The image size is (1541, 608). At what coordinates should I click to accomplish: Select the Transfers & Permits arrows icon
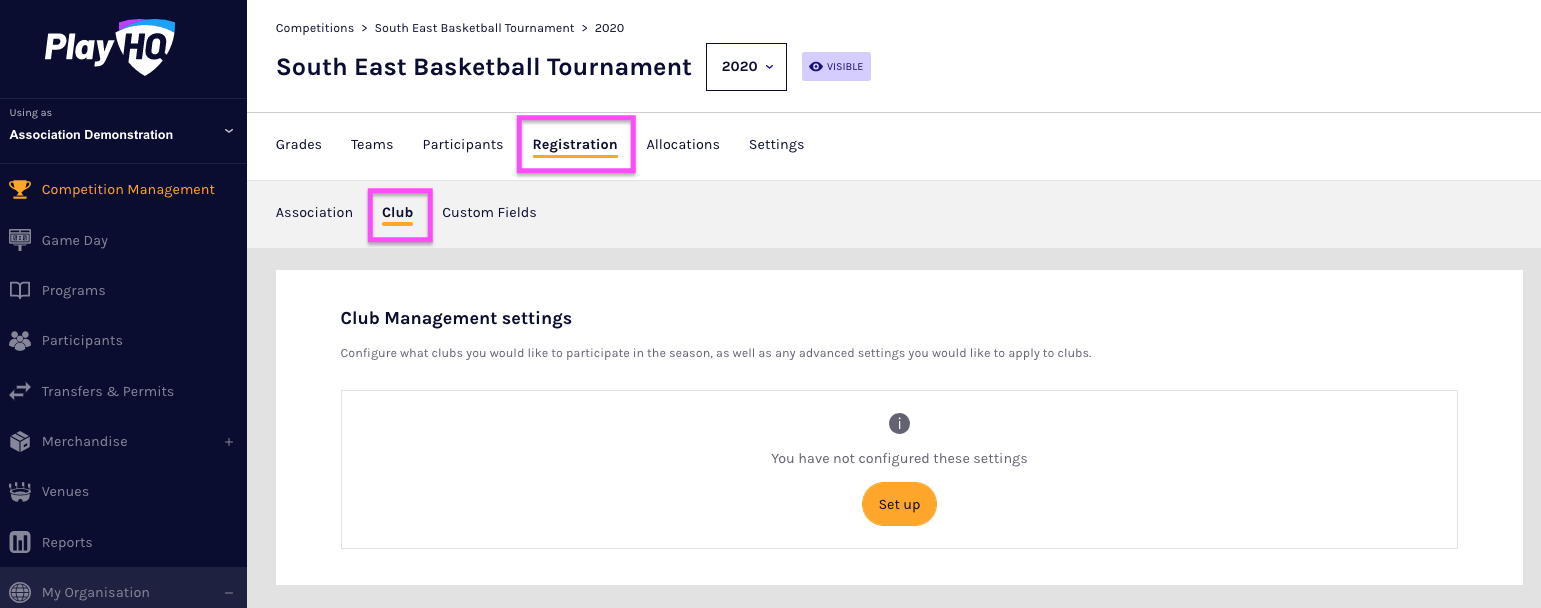pos(20,391)
